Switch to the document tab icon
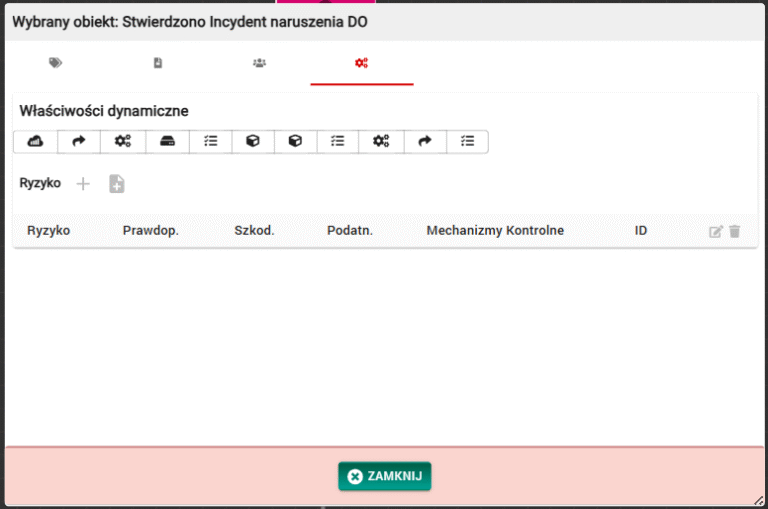768x509 pixels. (157, 63)
